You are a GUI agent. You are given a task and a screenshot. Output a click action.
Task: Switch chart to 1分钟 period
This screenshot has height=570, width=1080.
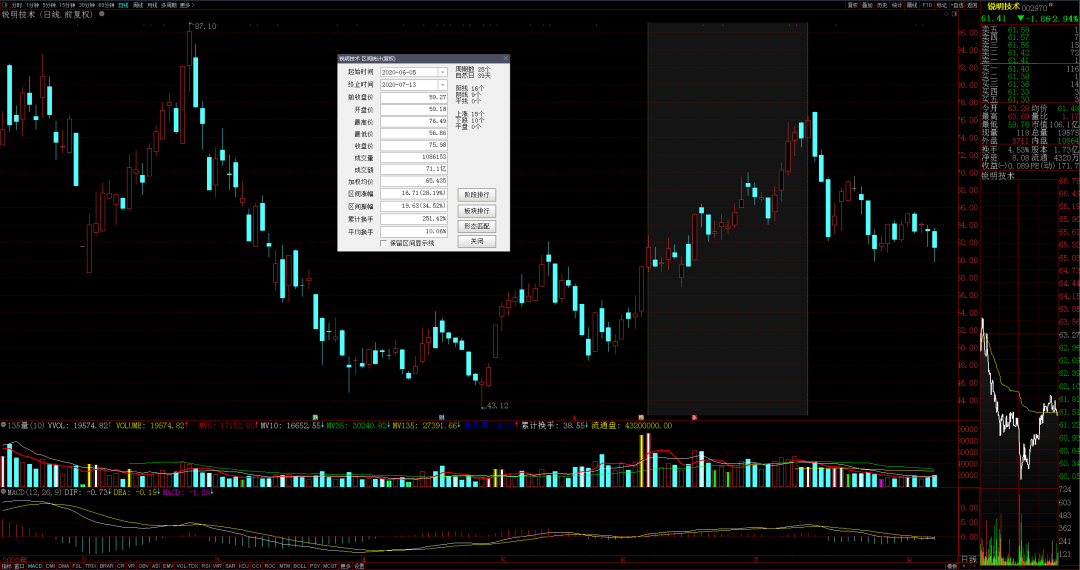click(x=32, y=5)
